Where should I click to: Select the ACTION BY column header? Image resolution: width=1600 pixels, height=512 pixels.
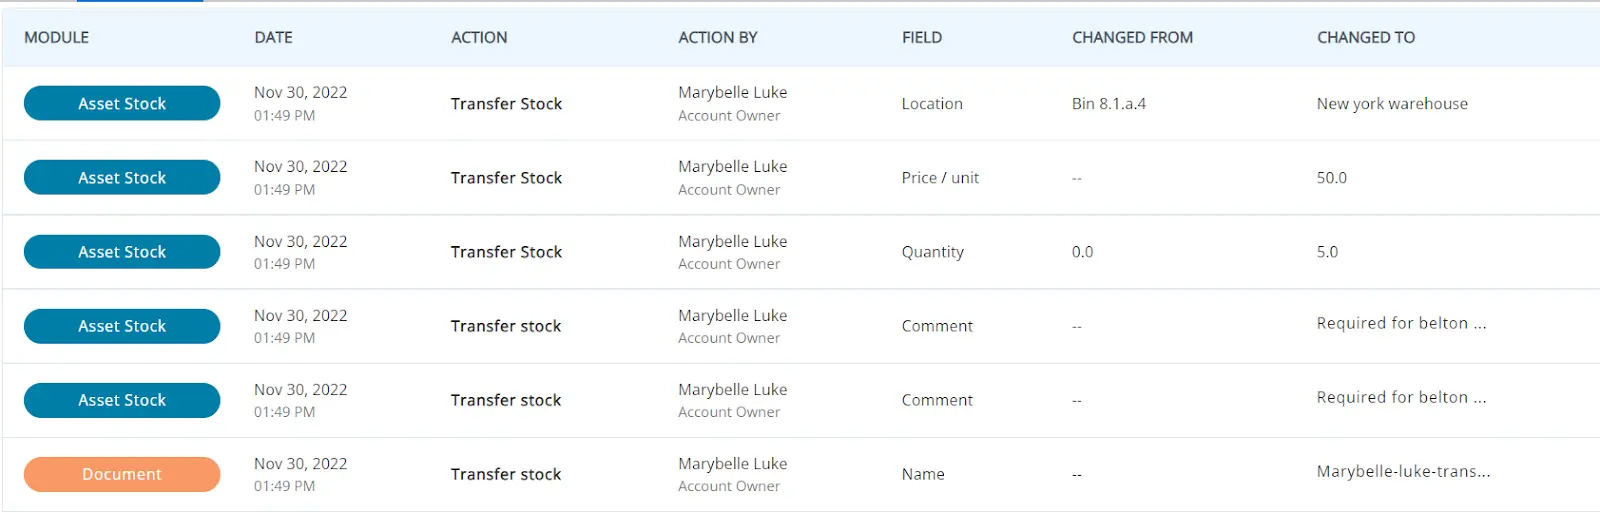click(x=717, y=37)
